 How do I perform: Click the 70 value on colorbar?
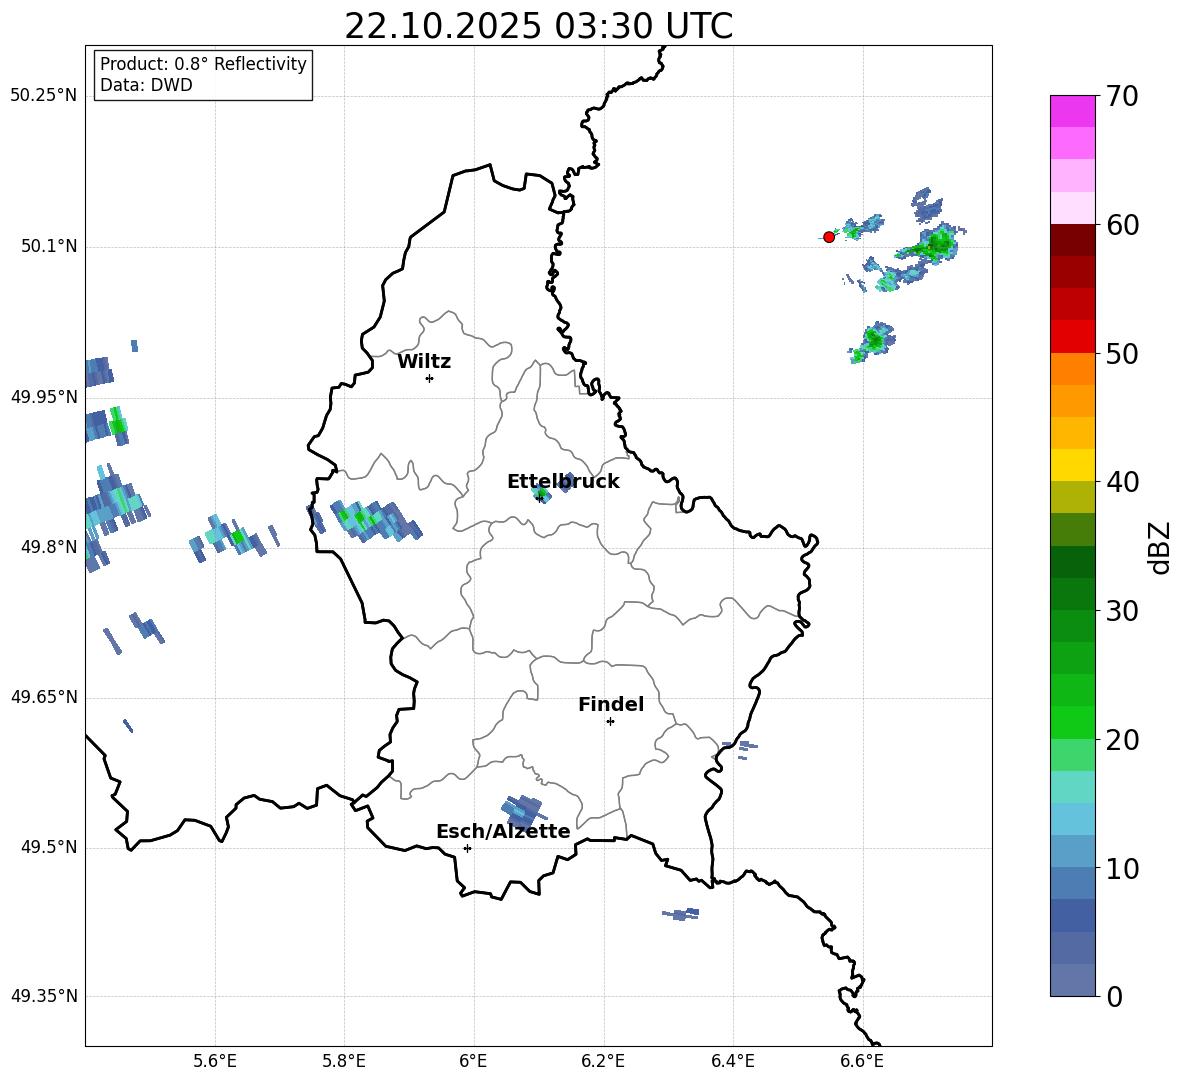pyautogui.click(x=1121, y=97)
